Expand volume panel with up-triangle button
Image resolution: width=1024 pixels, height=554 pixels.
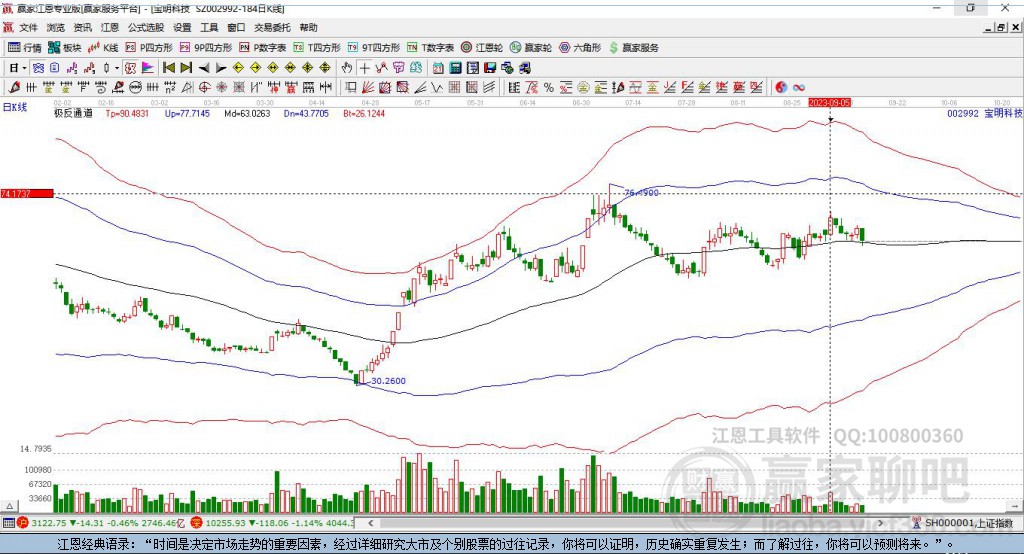(x=9, y=506)
